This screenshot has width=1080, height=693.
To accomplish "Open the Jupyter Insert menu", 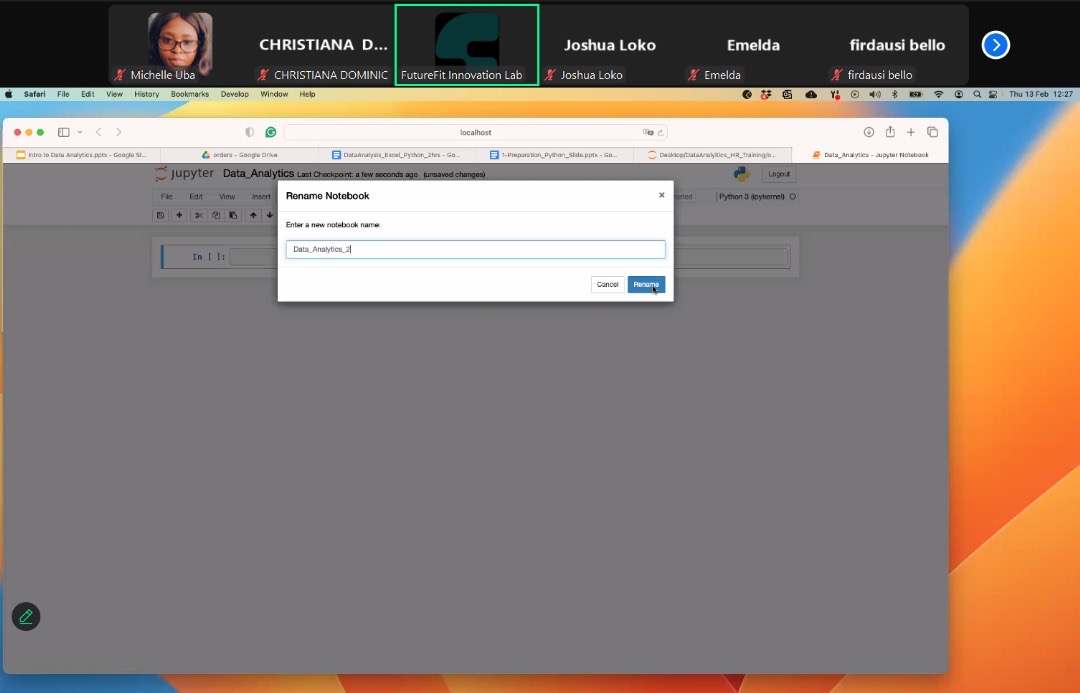I will pos(261,197).
